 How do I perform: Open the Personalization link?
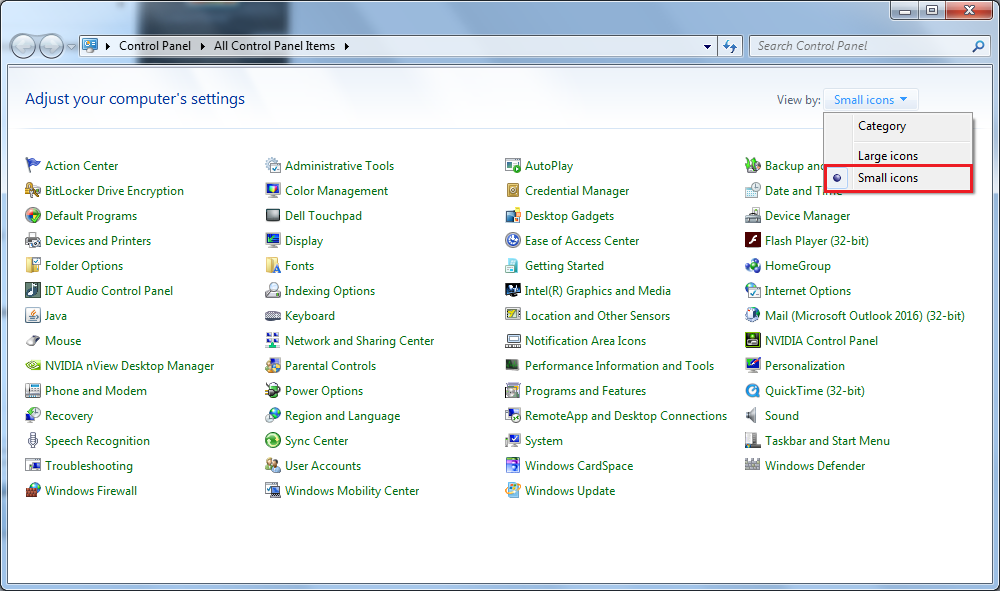pyautogui.click(x=805, y=365)
